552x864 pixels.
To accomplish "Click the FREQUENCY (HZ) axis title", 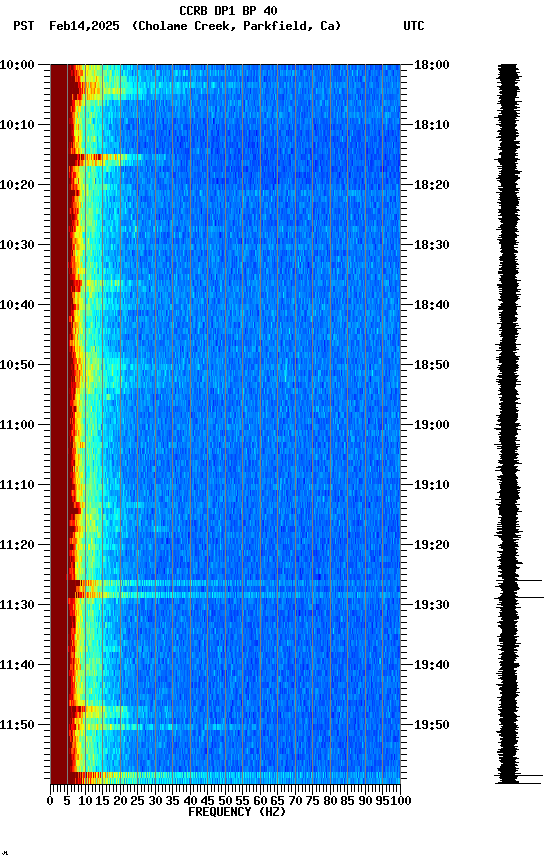I will pyautogui.click(x=237, y=813).
